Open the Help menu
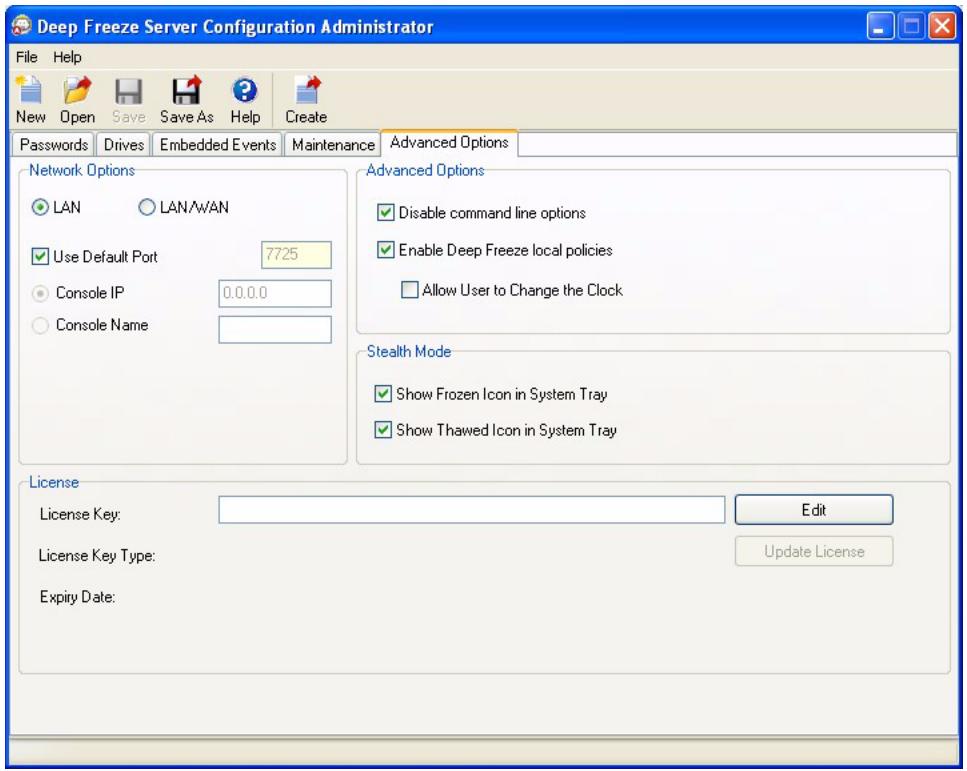 click(x=67, y=57)
